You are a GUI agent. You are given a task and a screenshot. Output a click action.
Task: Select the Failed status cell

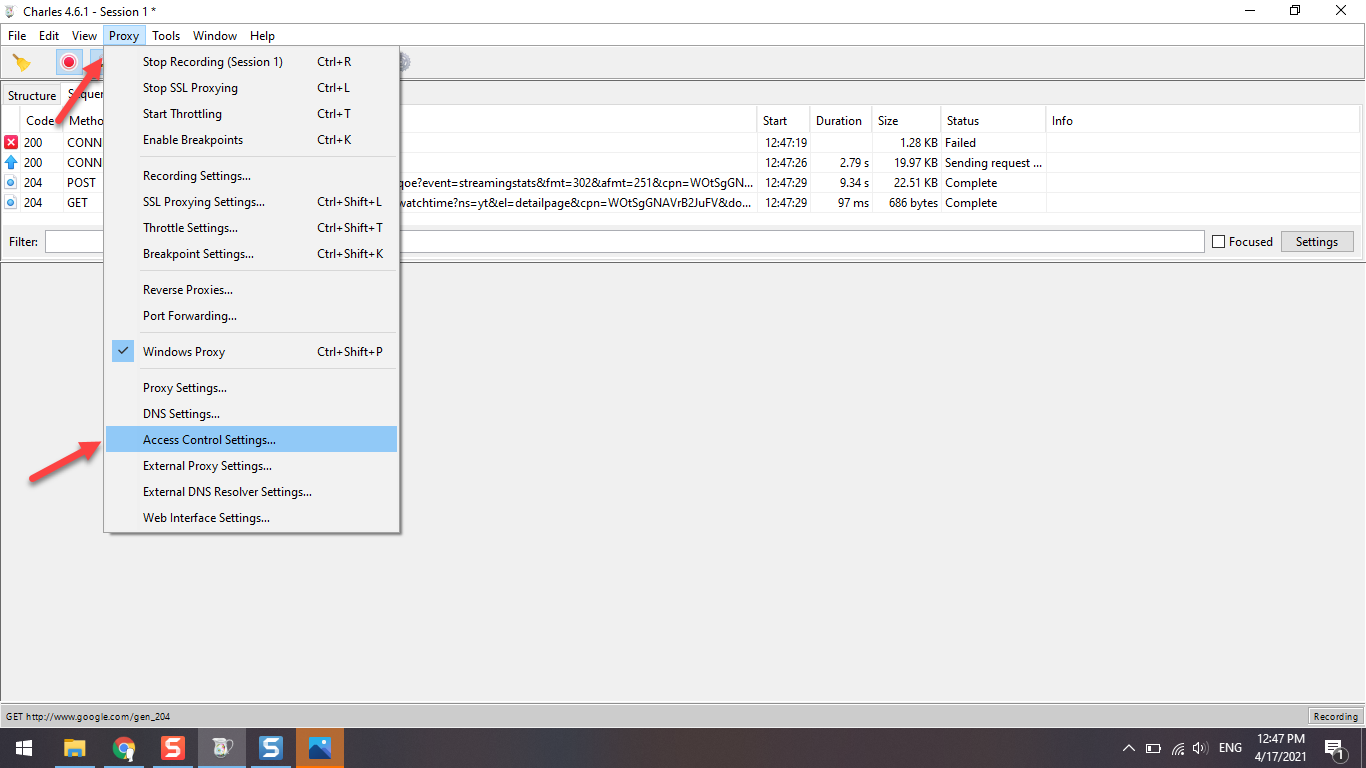point(993,143)
